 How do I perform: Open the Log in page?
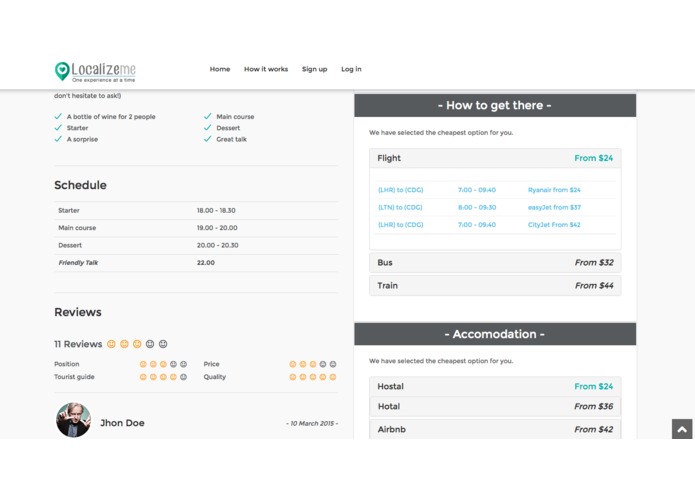click(351, 69)
